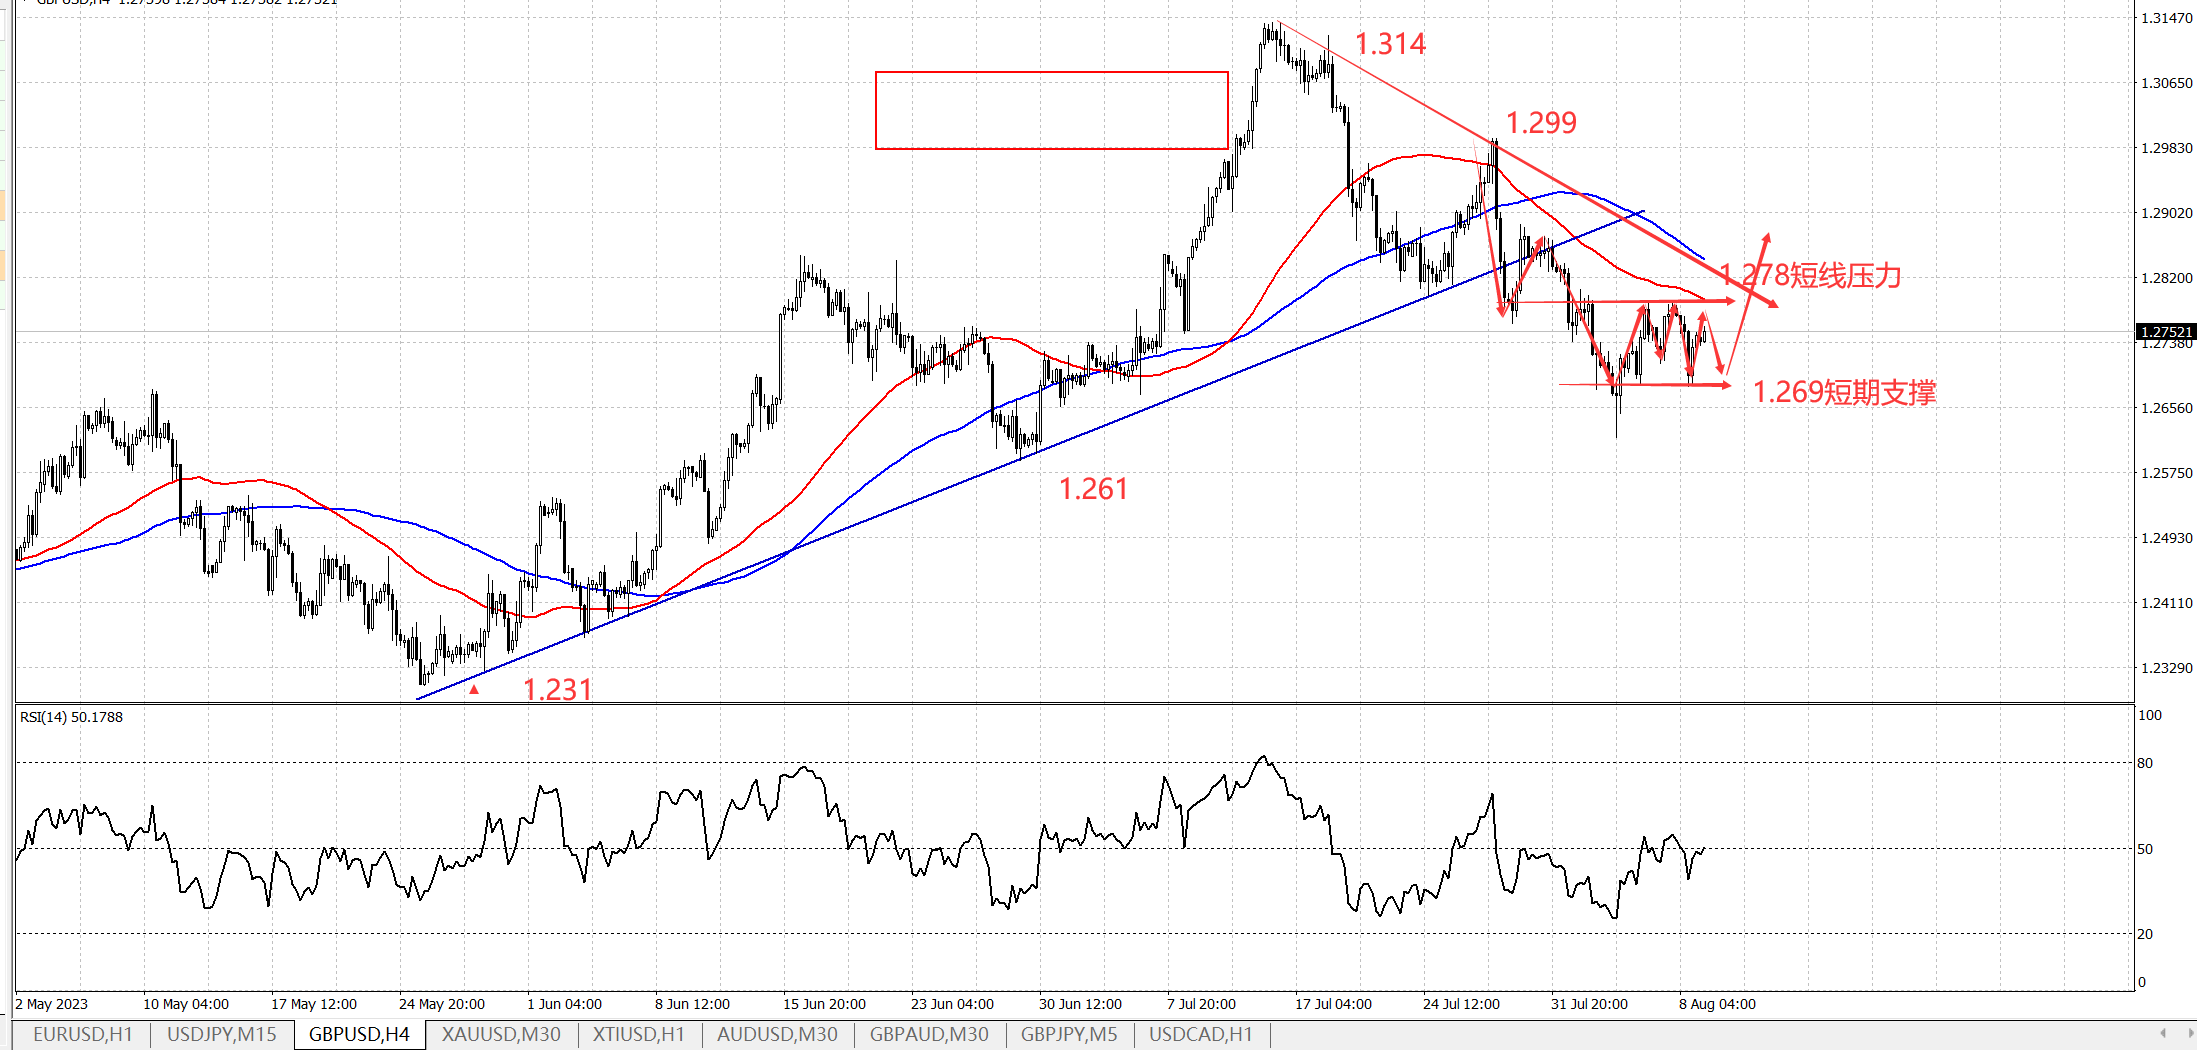
Task: Switch to GBPJPY,M5 chart tab
Action: [1069, 1034]
